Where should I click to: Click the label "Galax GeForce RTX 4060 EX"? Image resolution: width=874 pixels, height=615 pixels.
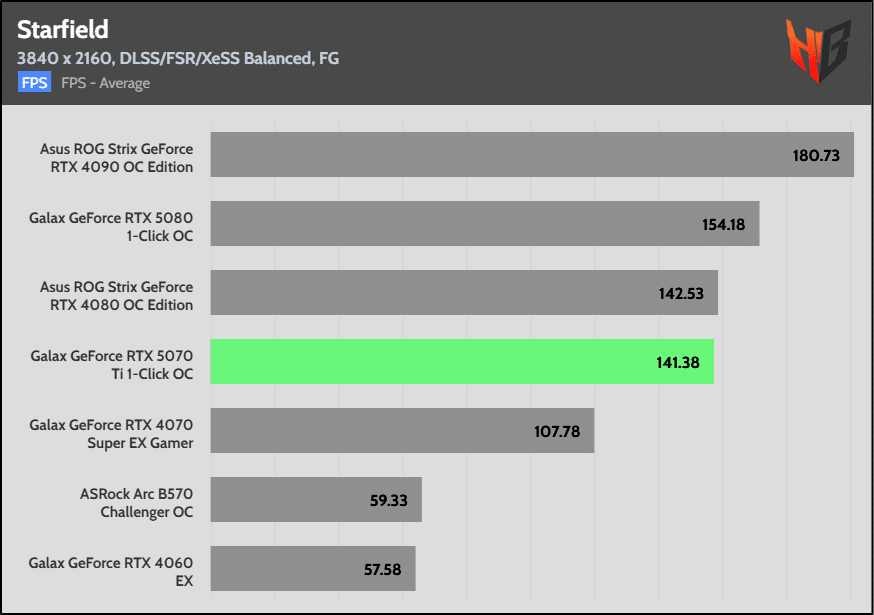coord(111,572)
